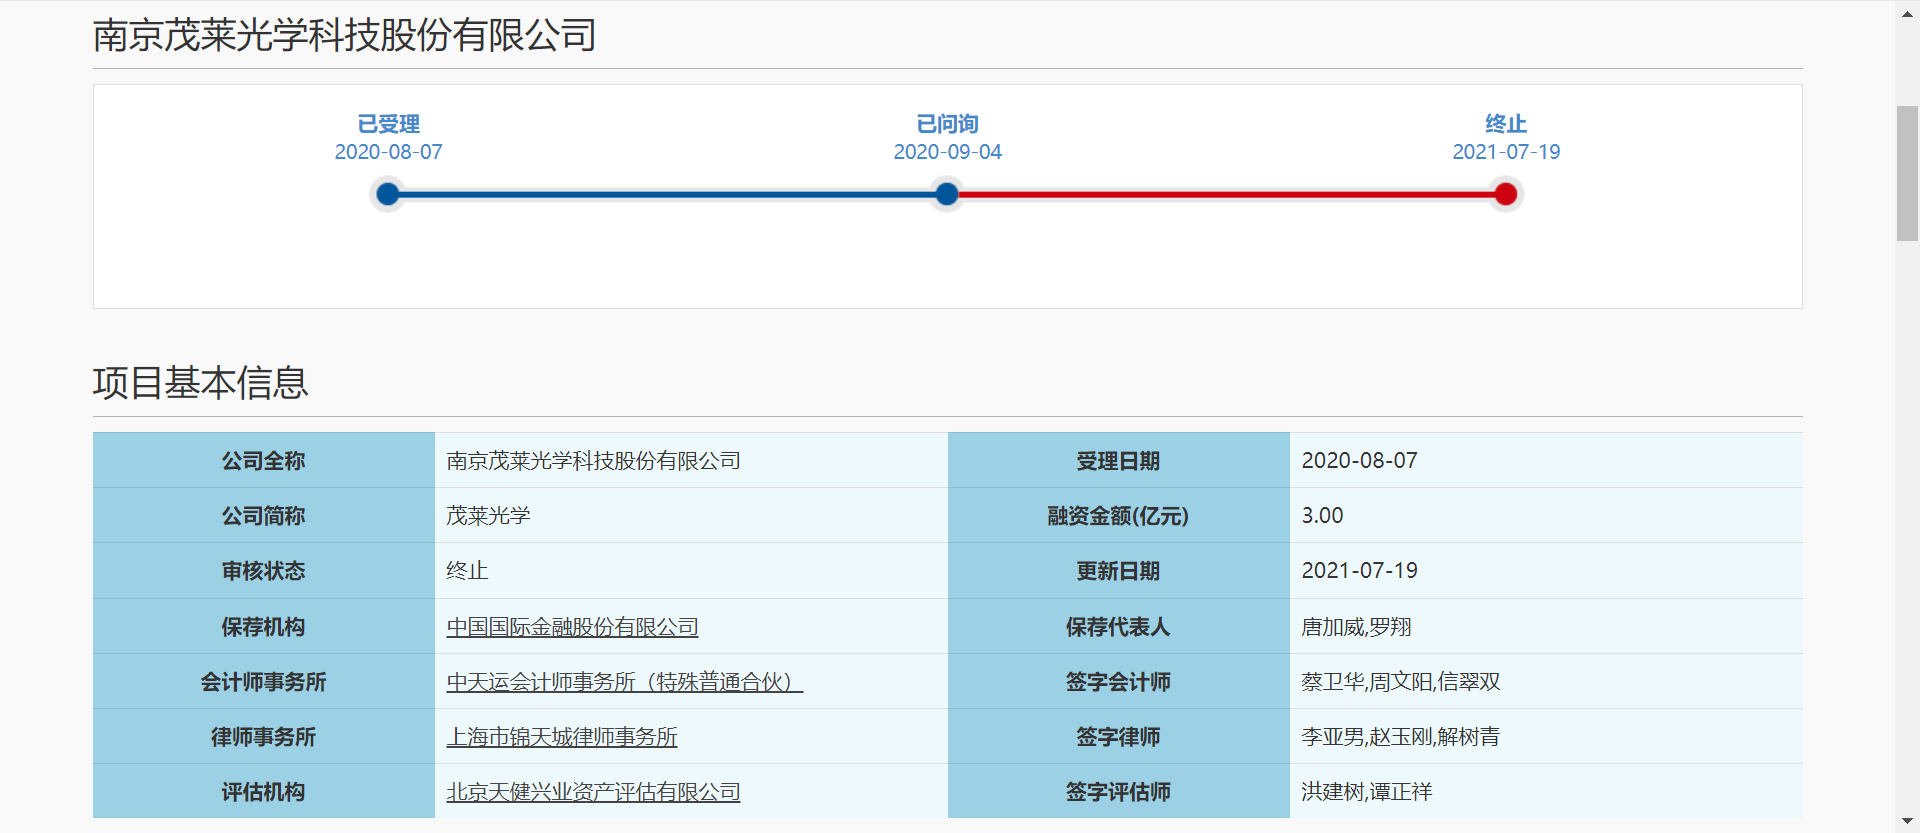Image resolution: width=1920 pixels, height=833 pixels.
Task: Click the update date value in table
Action: coord(1359,571)
